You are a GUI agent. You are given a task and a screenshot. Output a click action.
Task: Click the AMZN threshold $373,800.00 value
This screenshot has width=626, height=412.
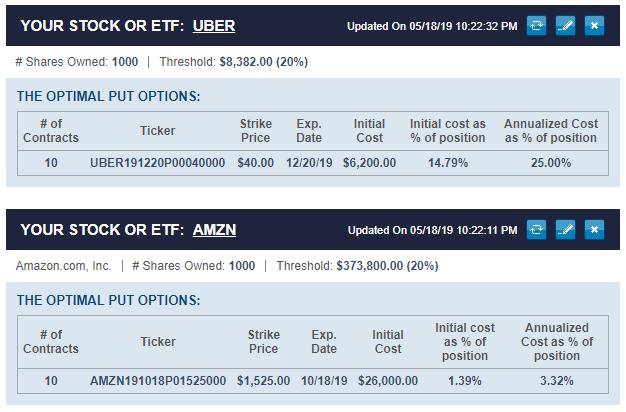[370, 266]
